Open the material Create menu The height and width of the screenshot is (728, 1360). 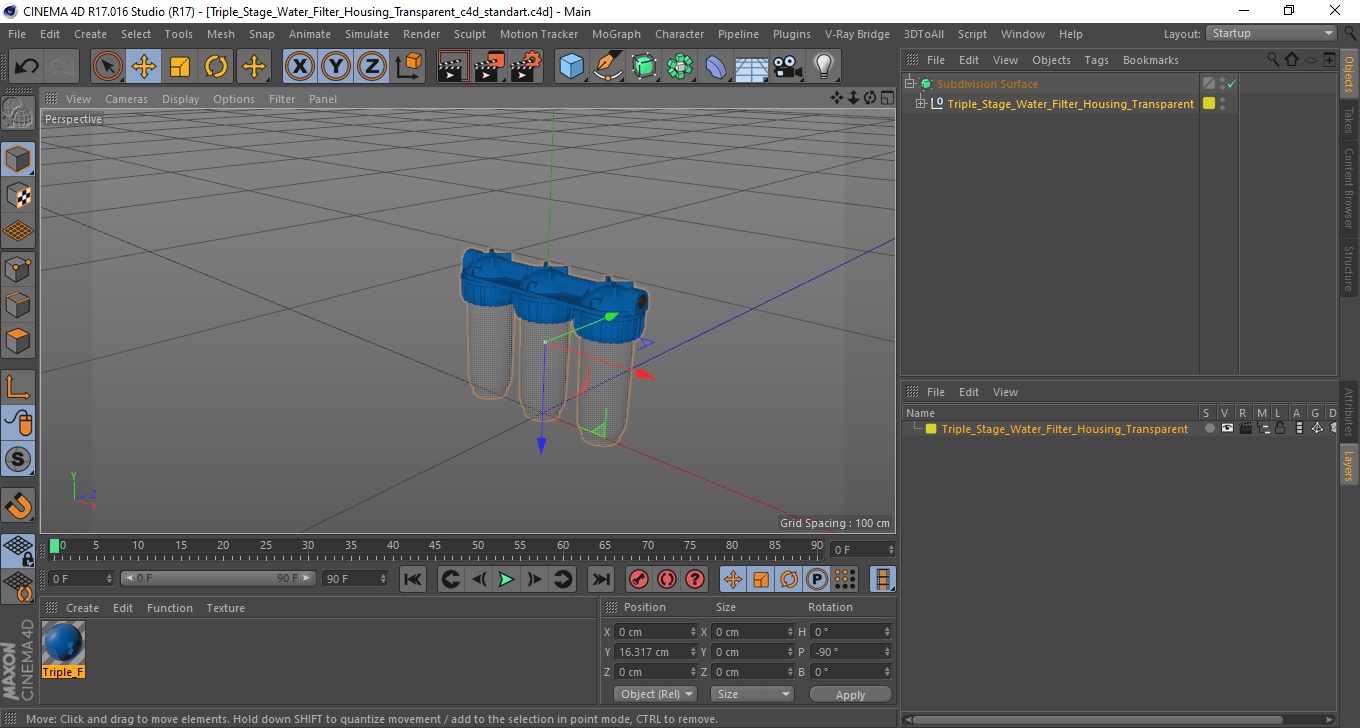coord(82,608)
